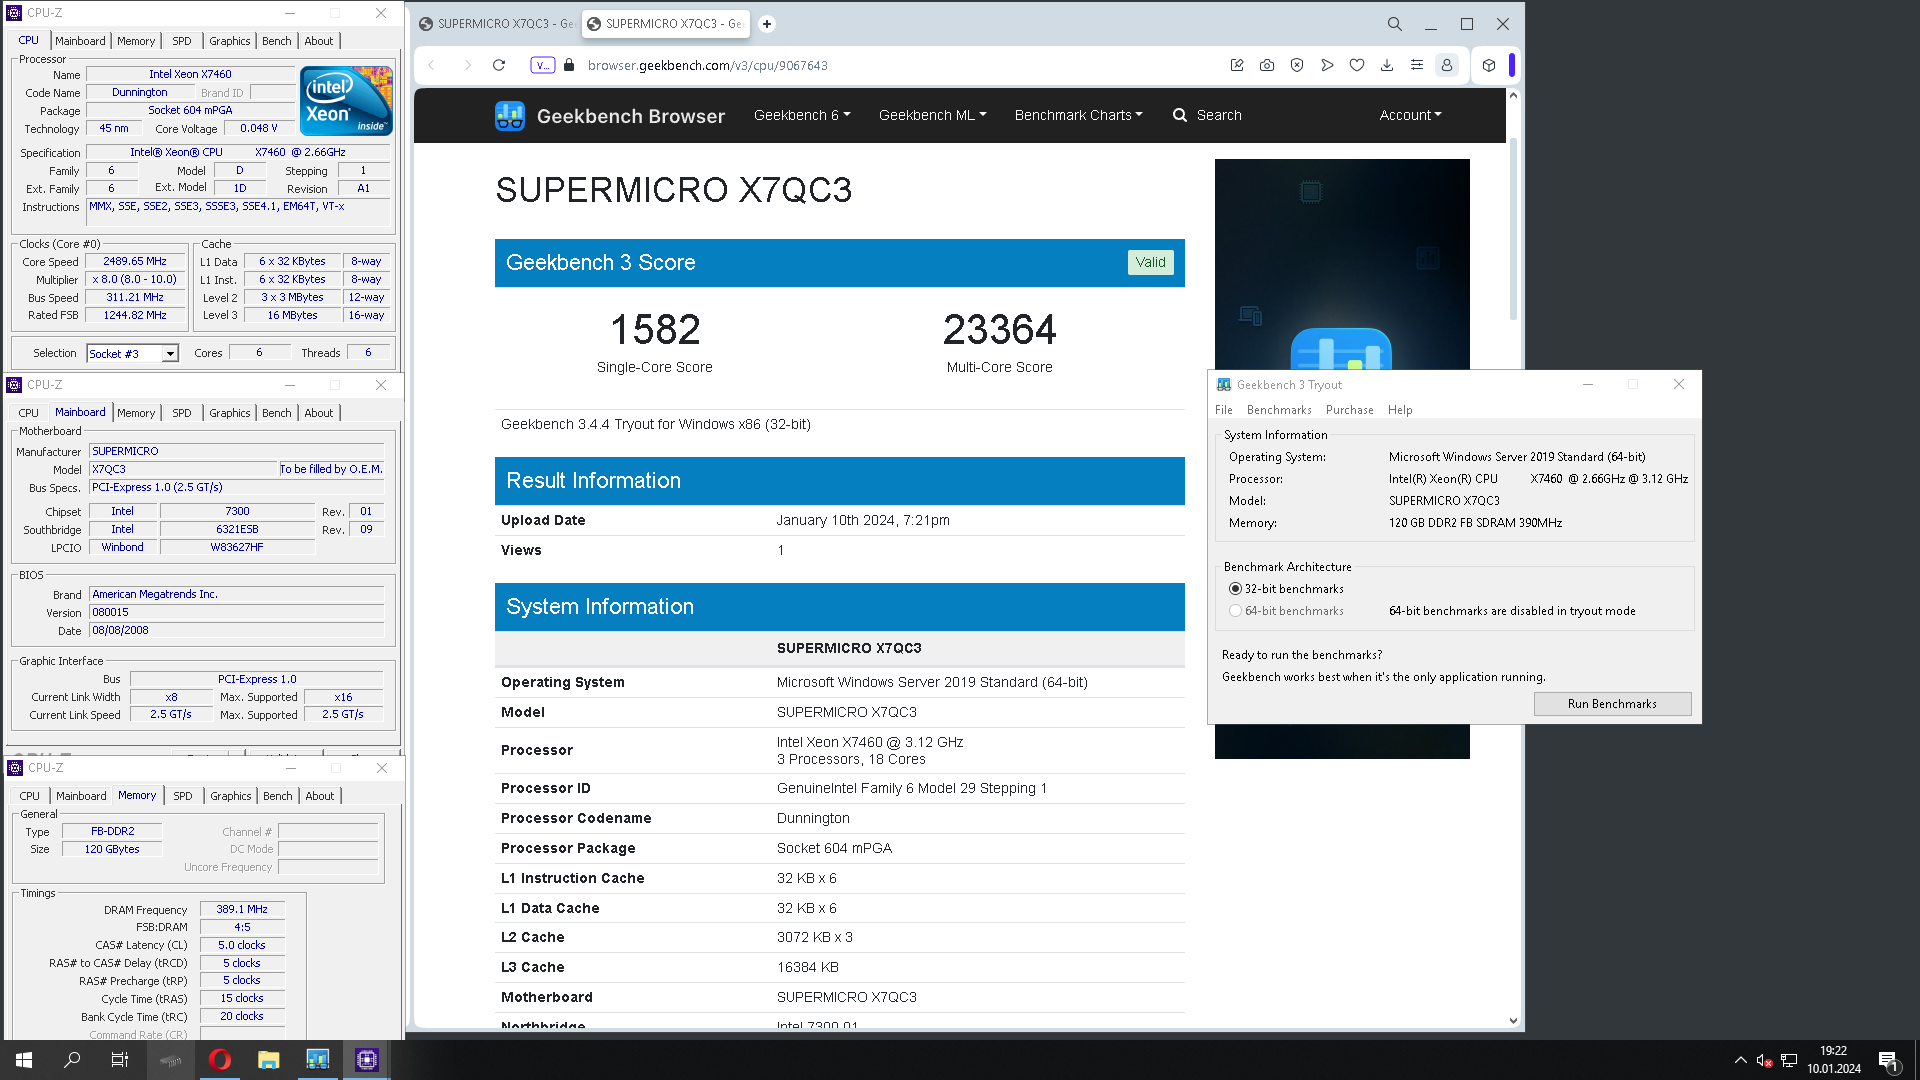Go back in the browser
This screenshot has width=1920, height=1080.
pyautogui.click(x=432, y=65)
